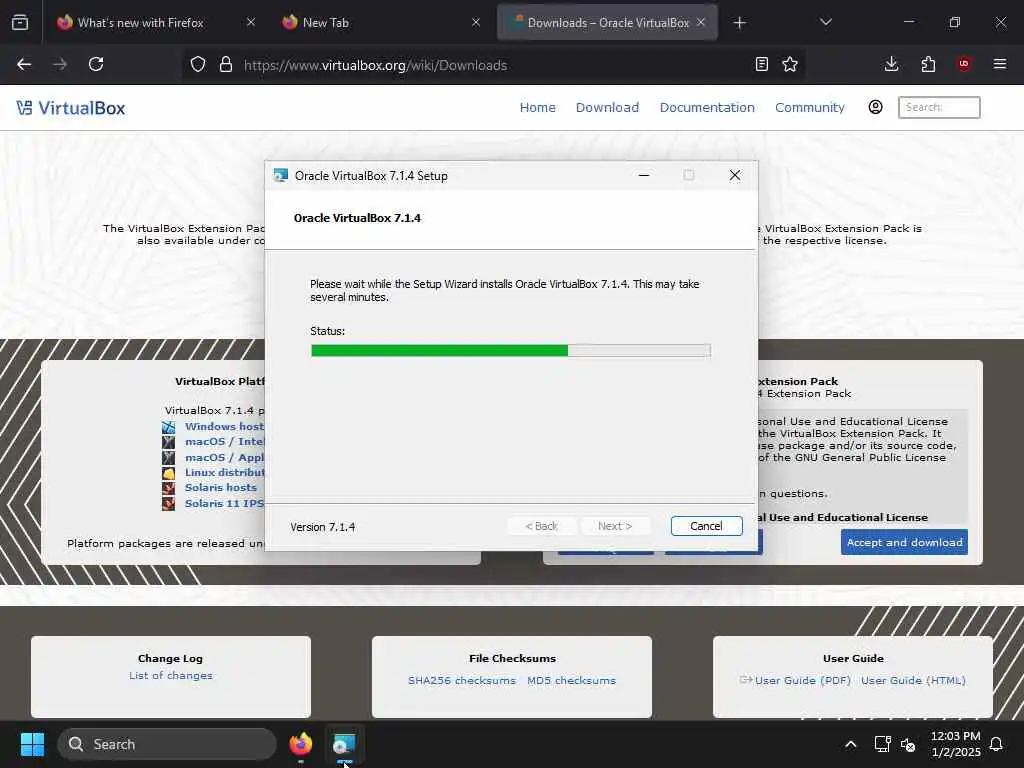The height and width of the screenshot is (768, 1024).
Task: Open the user account icon on website
Action: pyautogui.click(x=875, y=107)
